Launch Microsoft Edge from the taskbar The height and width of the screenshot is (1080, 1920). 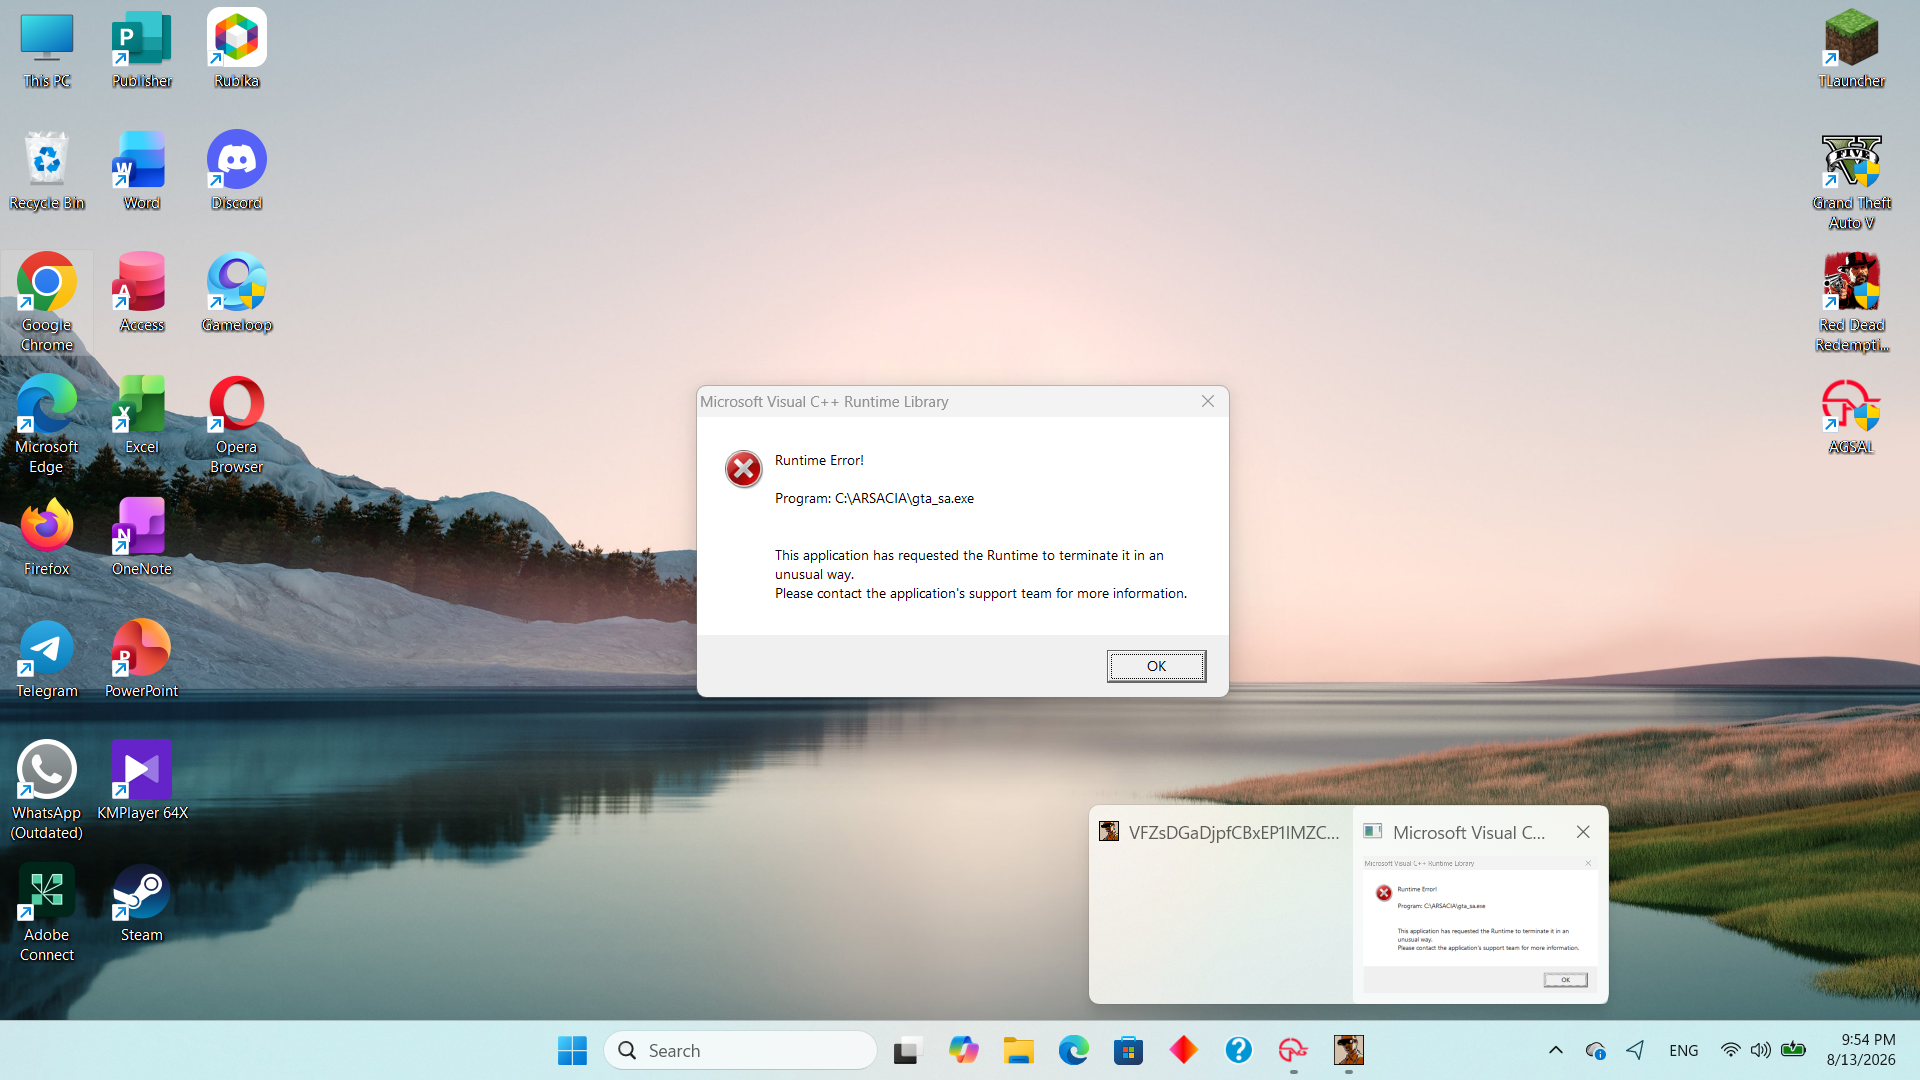click(1073, 1050)
